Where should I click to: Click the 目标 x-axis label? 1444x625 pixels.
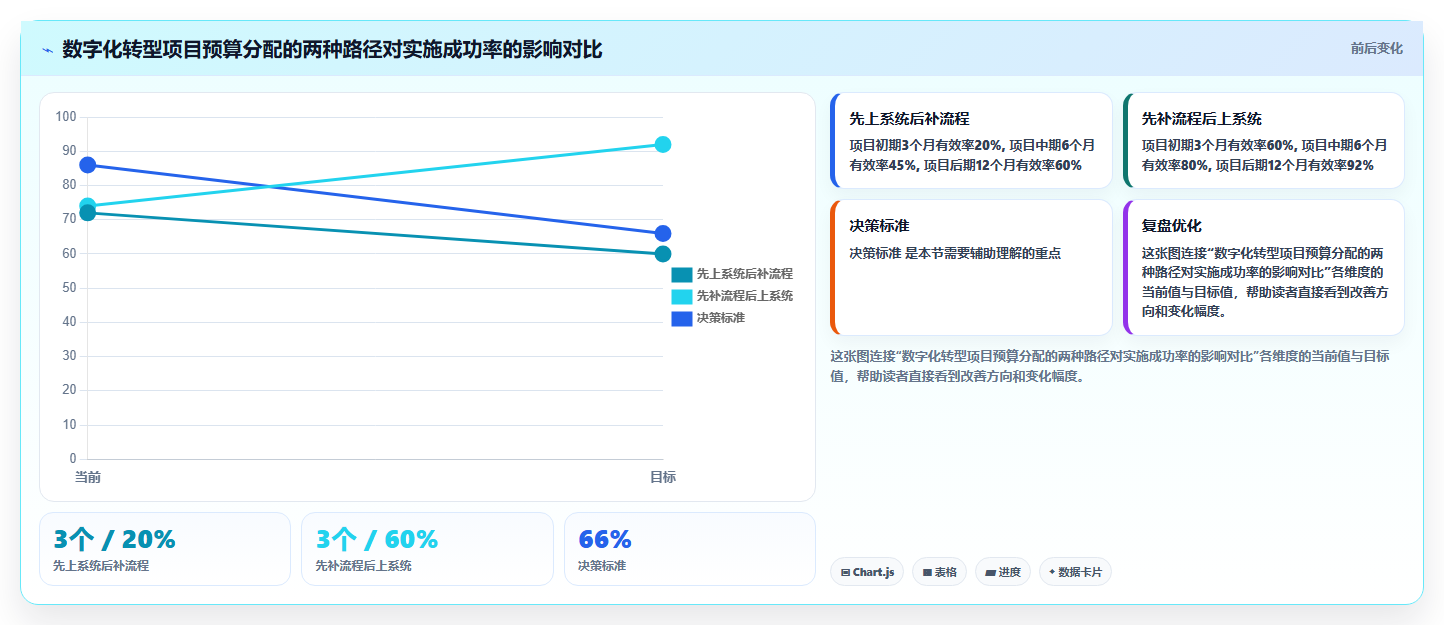coord(663,477)
